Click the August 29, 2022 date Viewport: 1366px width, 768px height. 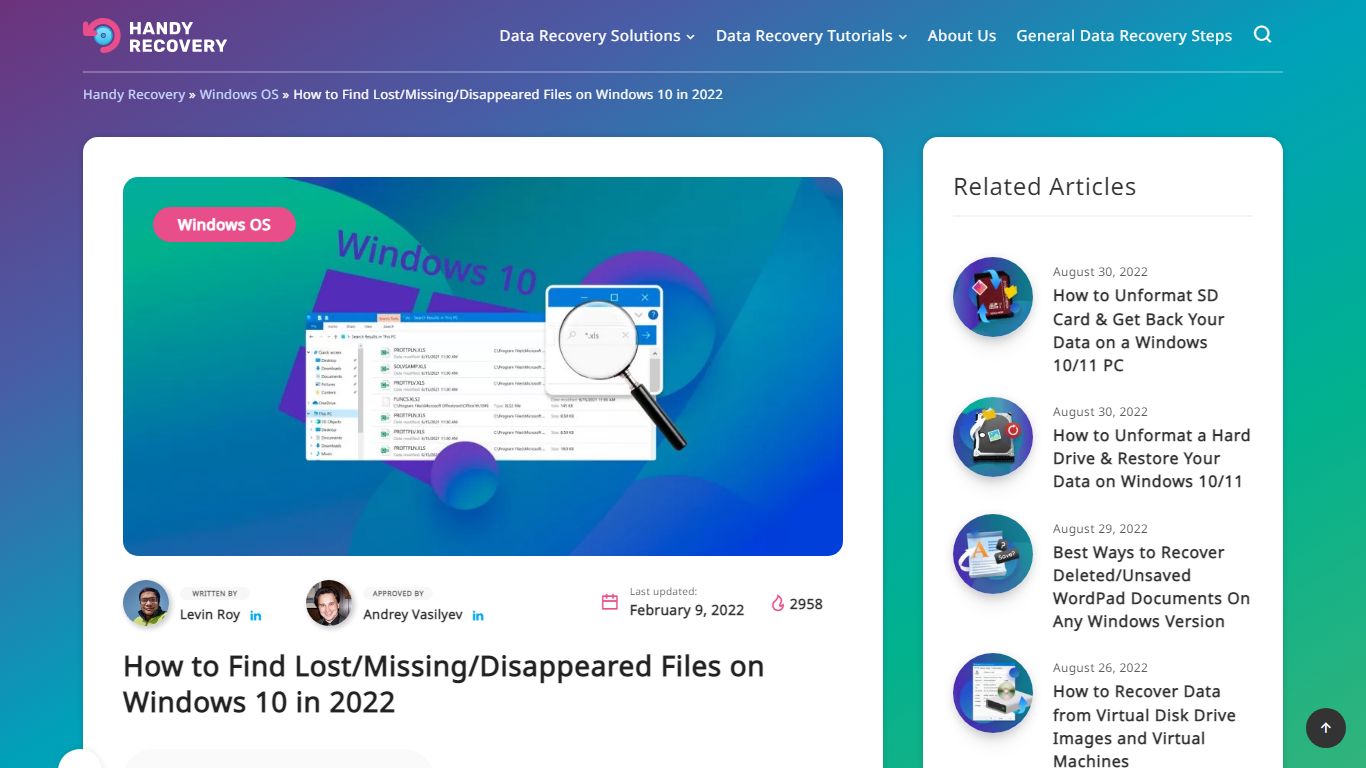coord(1100,529)
